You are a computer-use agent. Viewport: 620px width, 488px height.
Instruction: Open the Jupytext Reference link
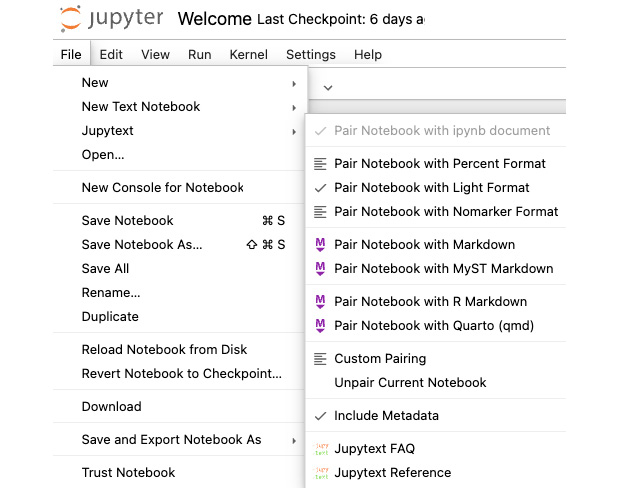click(x=392, y=473)
